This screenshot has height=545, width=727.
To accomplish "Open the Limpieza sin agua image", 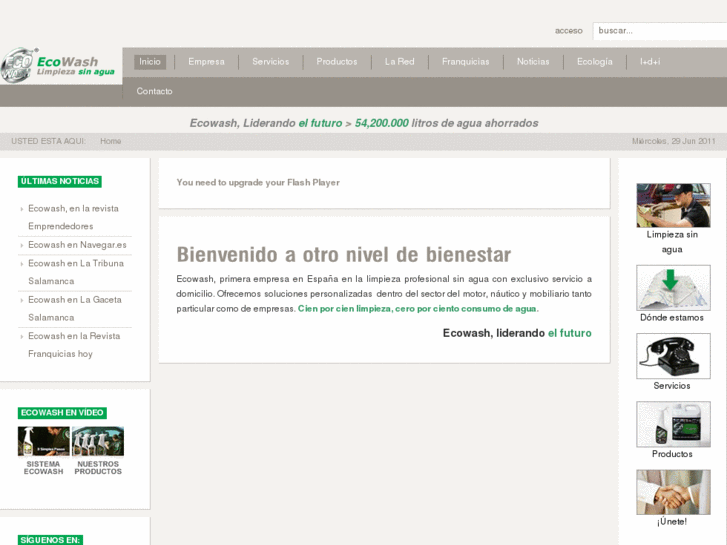I will coord(673,205).
